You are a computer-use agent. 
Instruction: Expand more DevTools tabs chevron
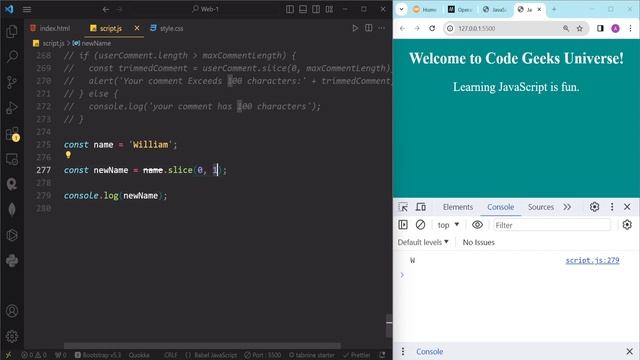(x=567, y=207)
